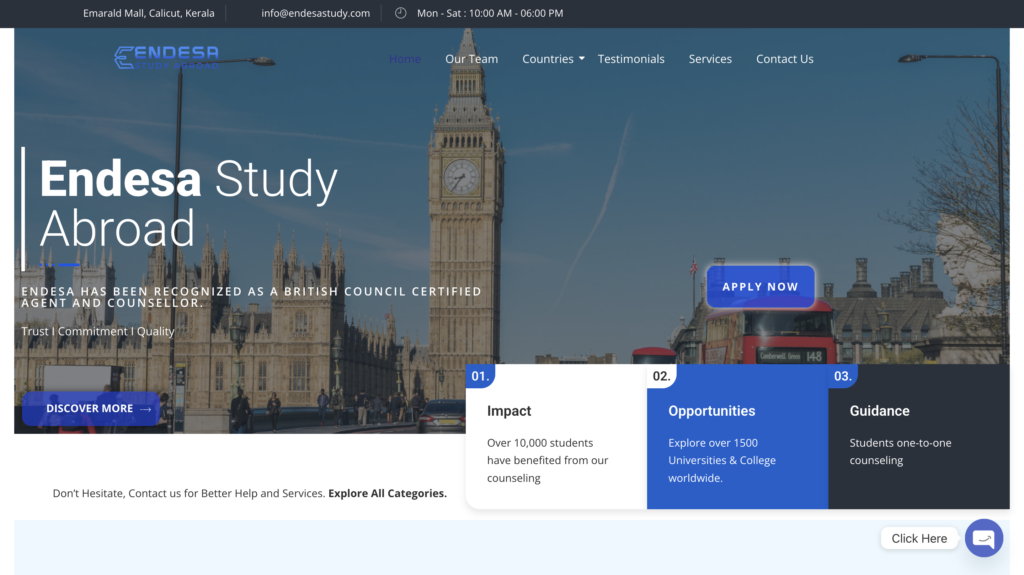Click the 02. number badge
Viewport: 1024px width, 575px height.
pos(661,376)
